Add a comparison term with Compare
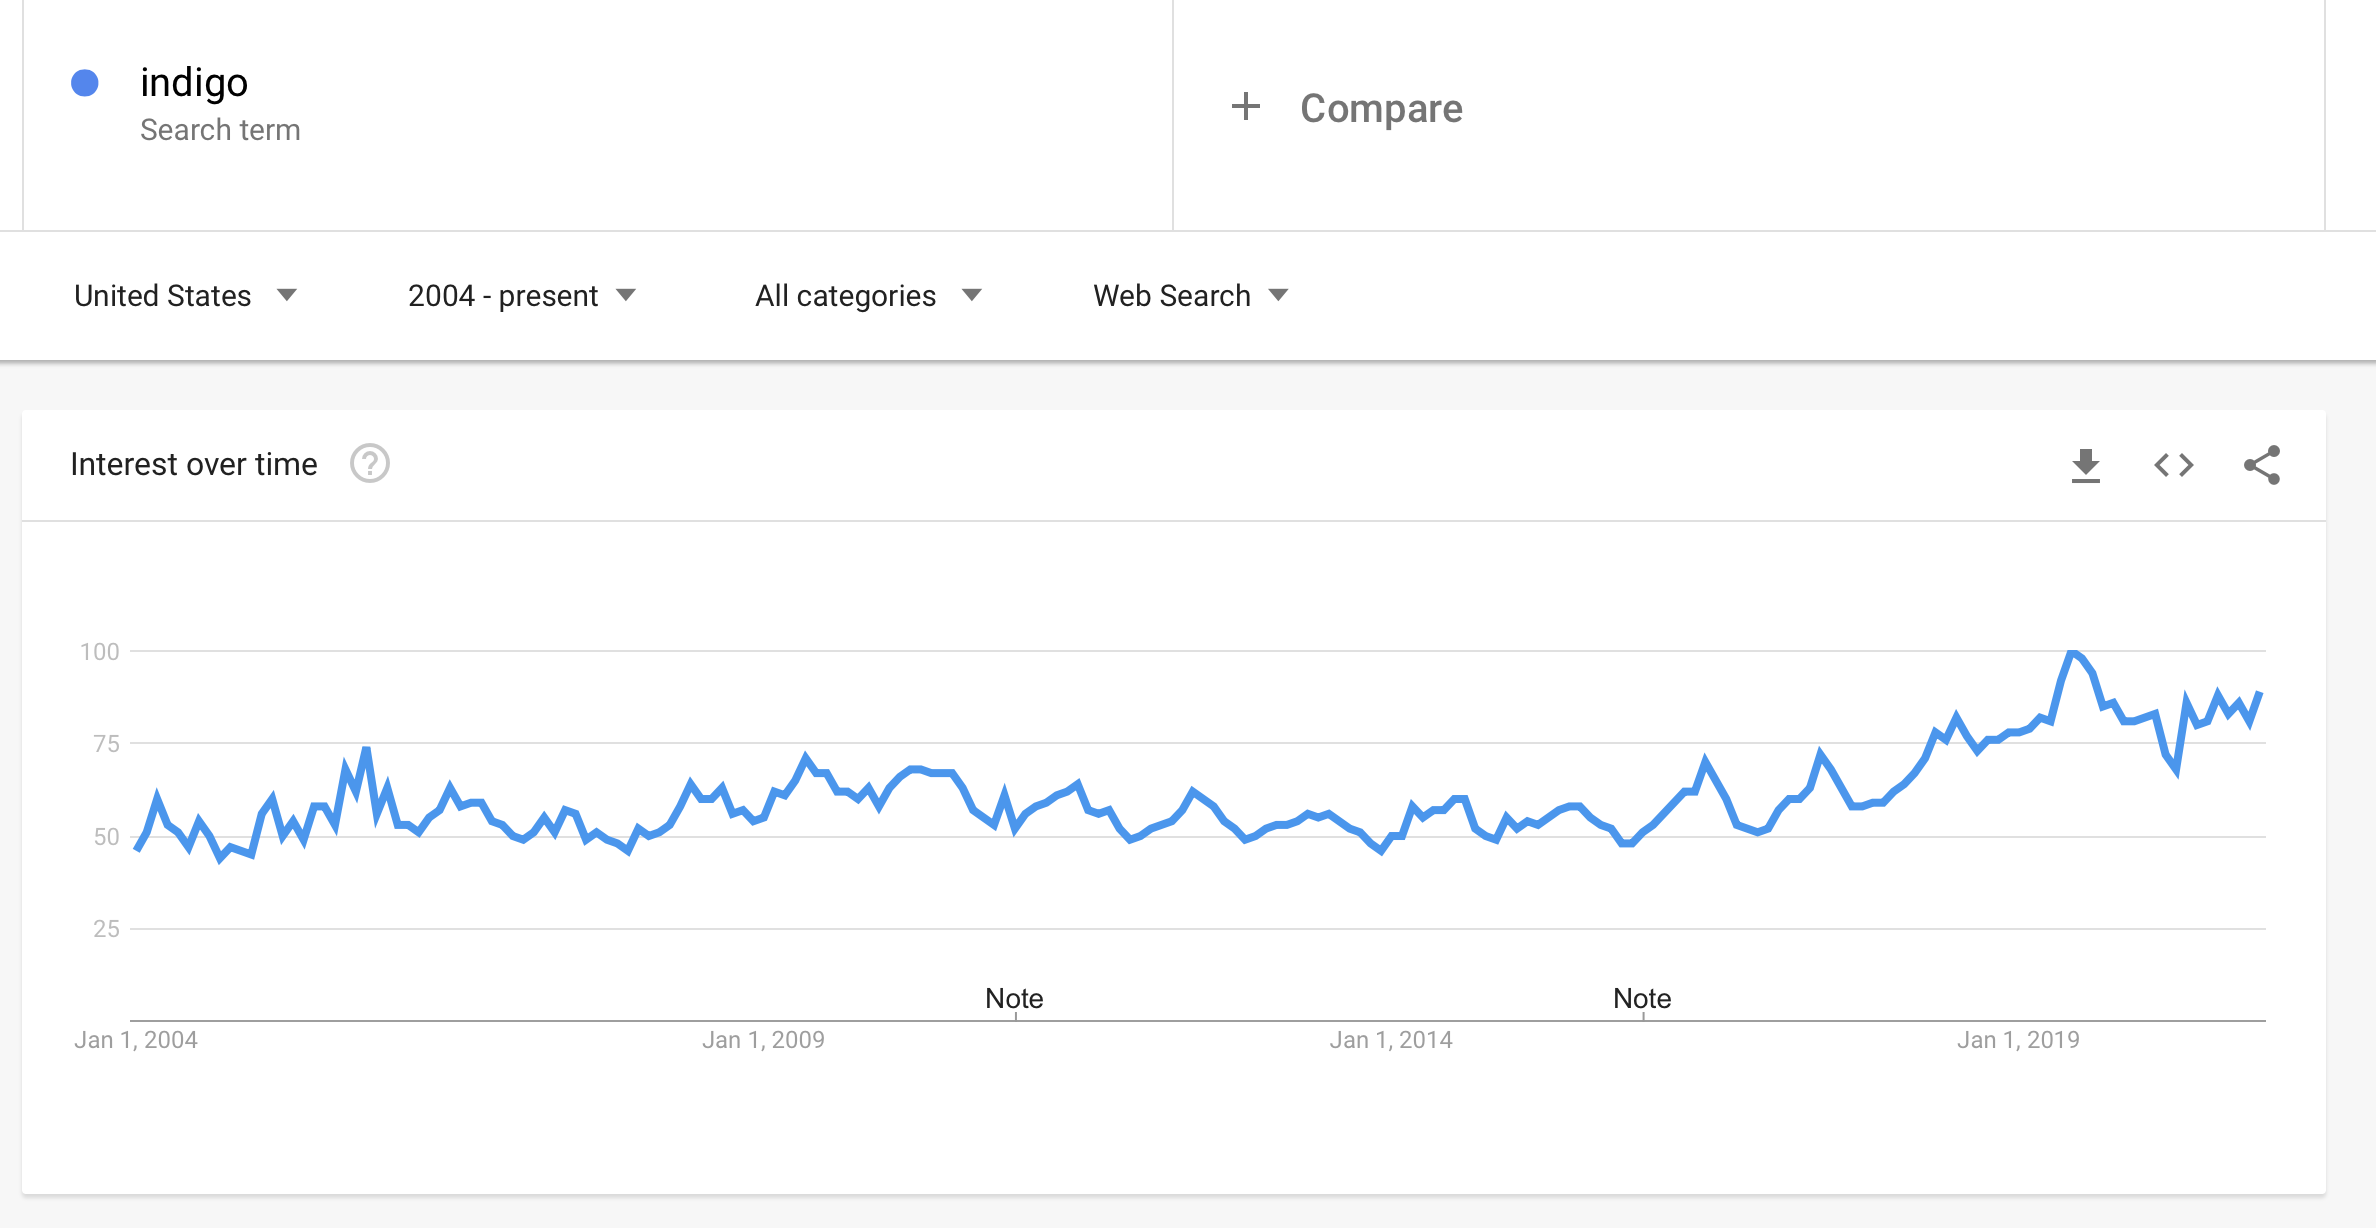Image resolution: width=2376 pixels, height=1228 pixels. pos(1381,108)
